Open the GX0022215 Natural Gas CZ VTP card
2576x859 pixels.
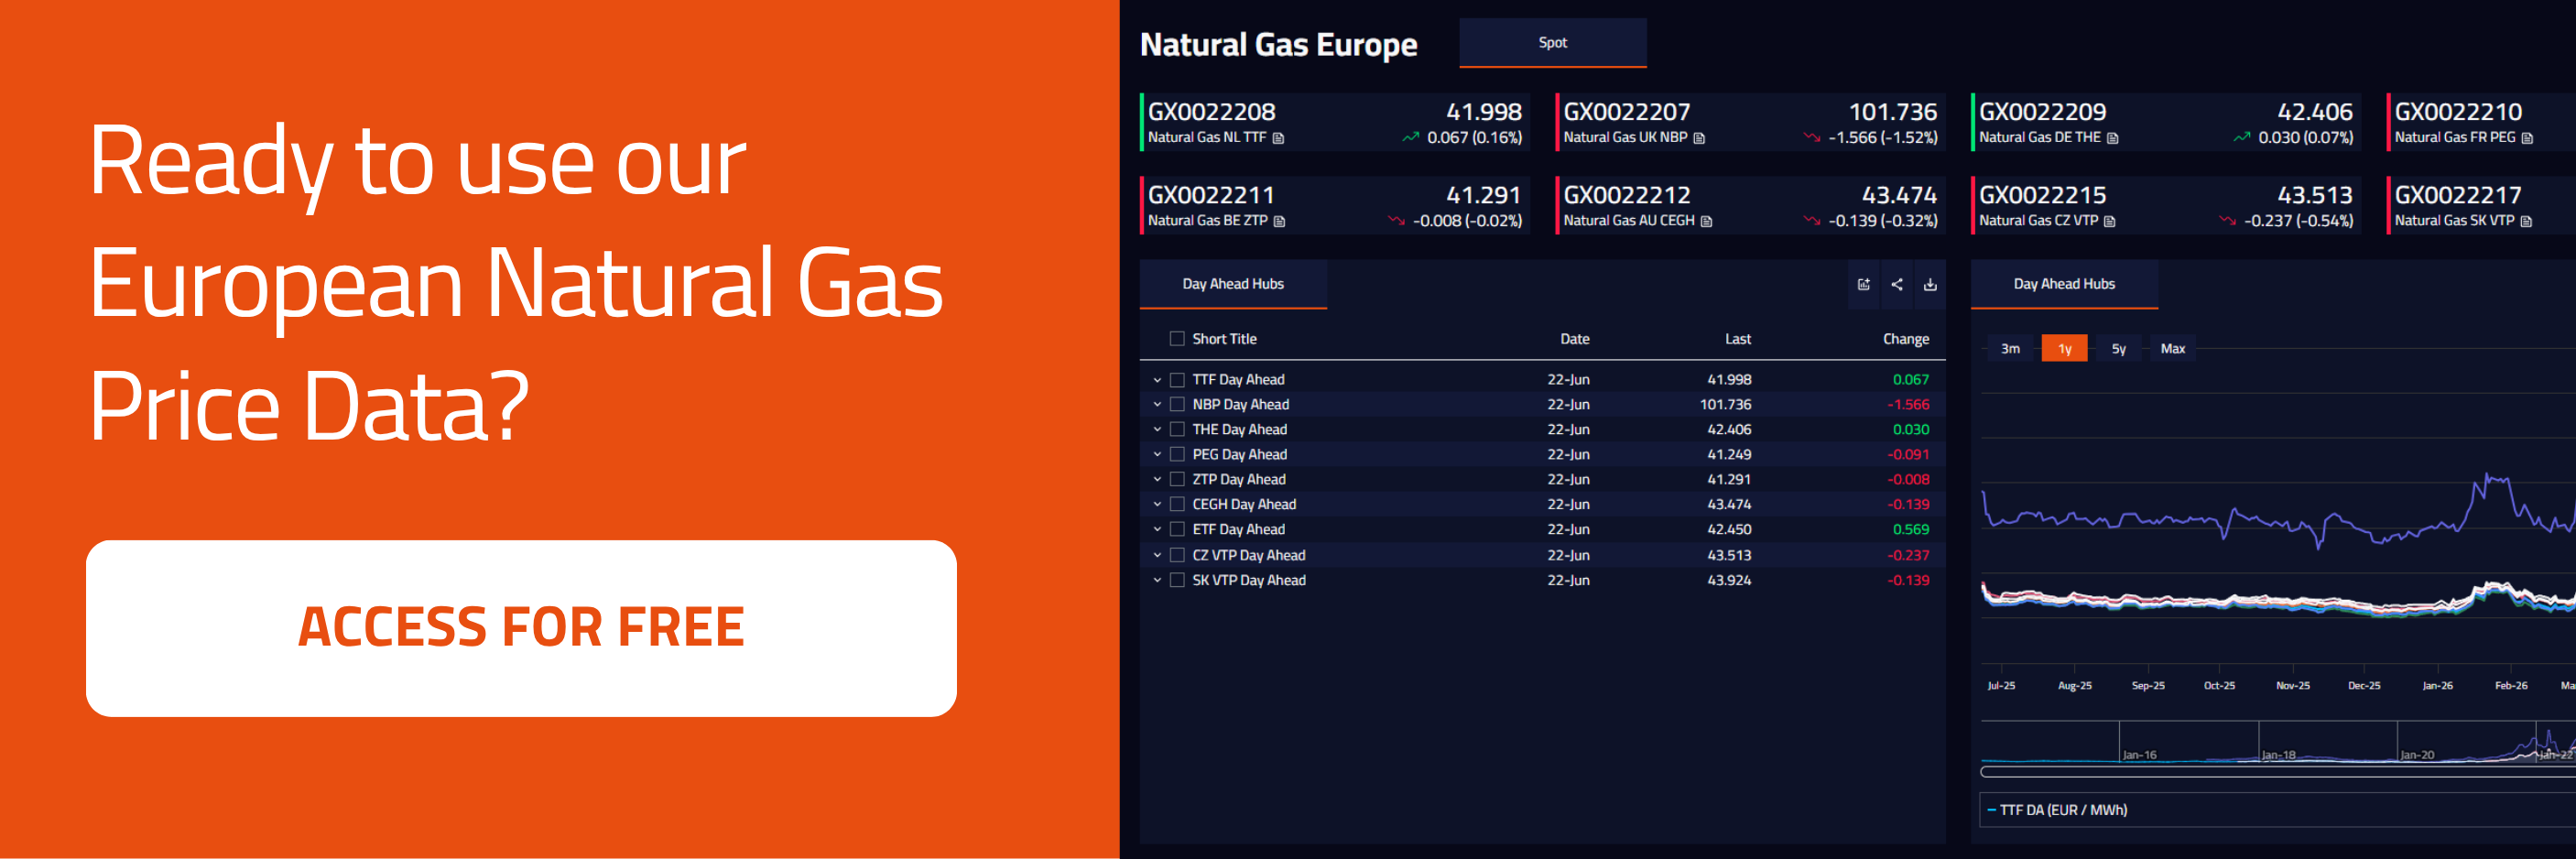tap(2166, 206)
